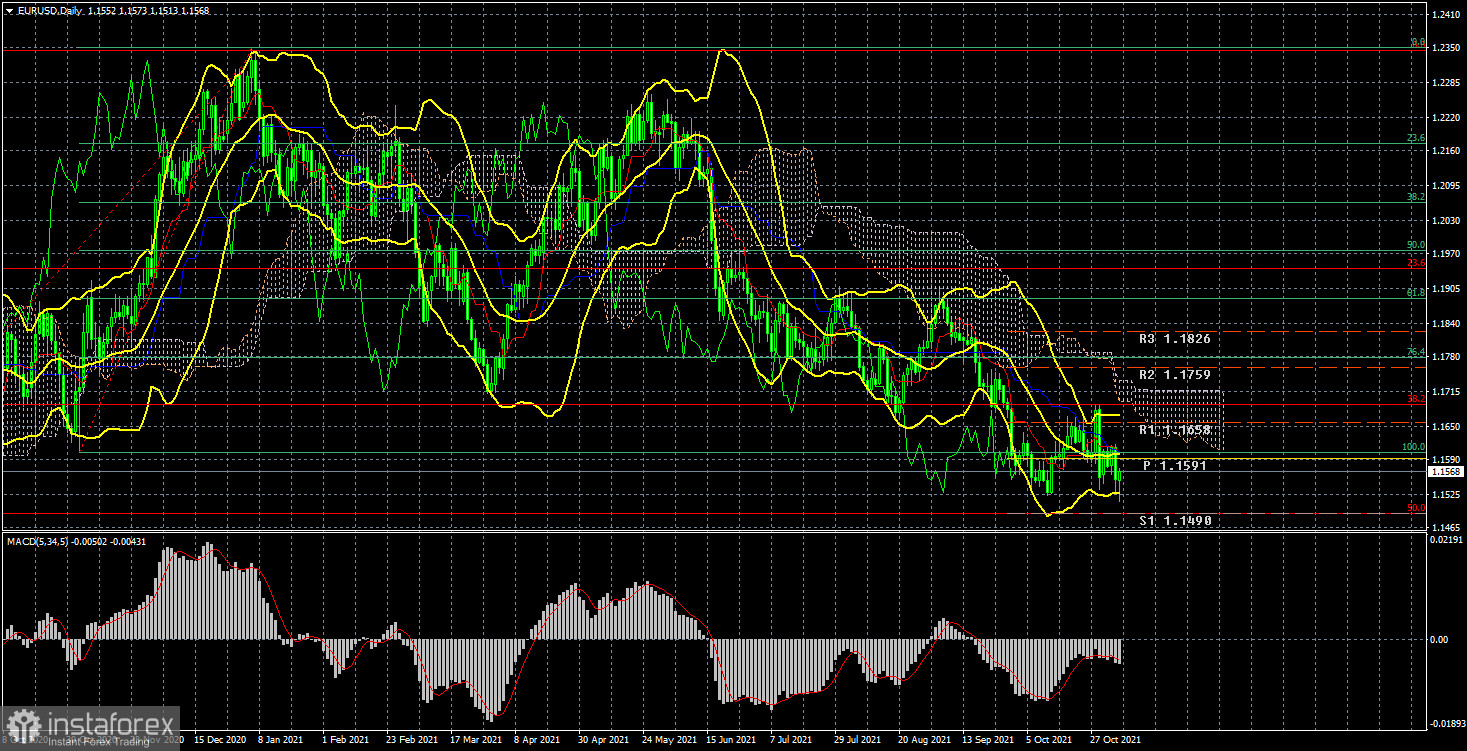Screen dimensions: 1467x751
Task: Click the current price tag 1.1568
Action: (1445, 471)
